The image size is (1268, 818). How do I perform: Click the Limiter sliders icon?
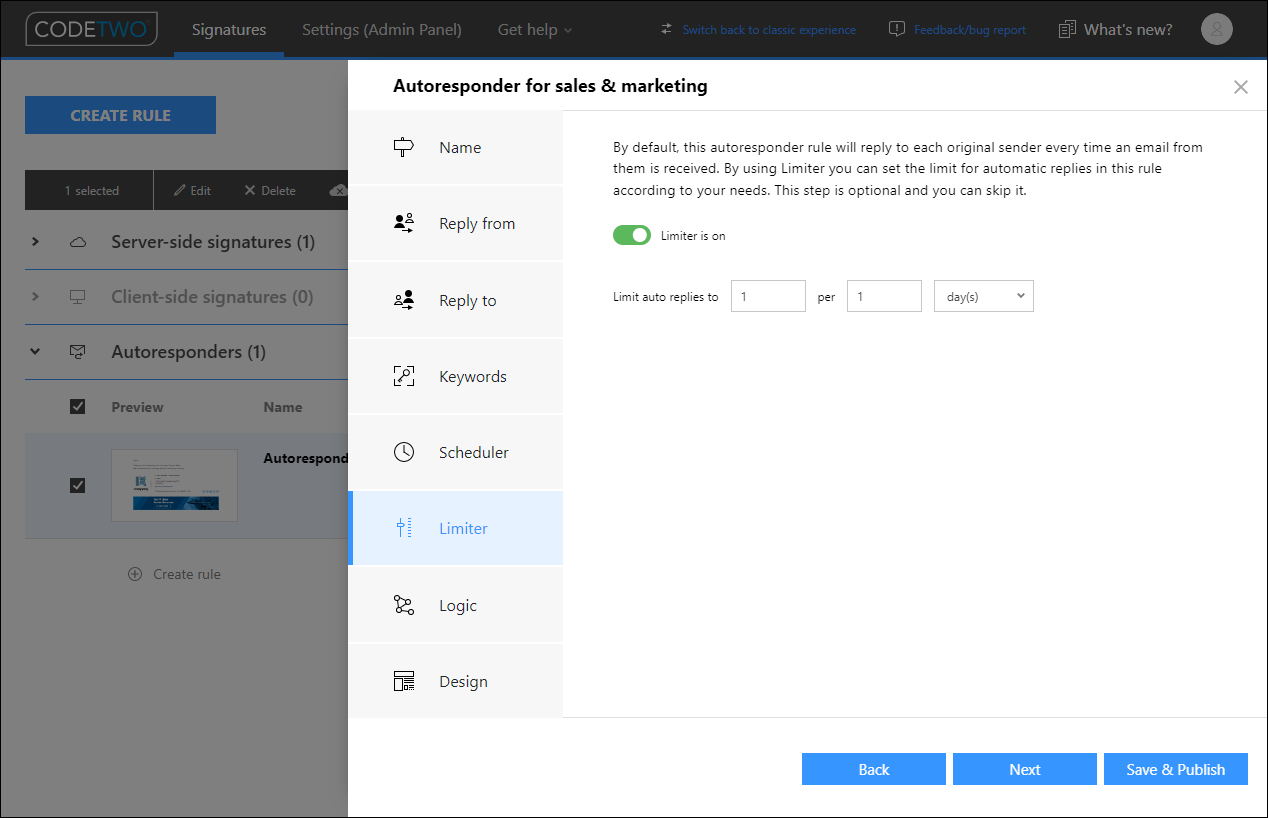coord(403,528)
